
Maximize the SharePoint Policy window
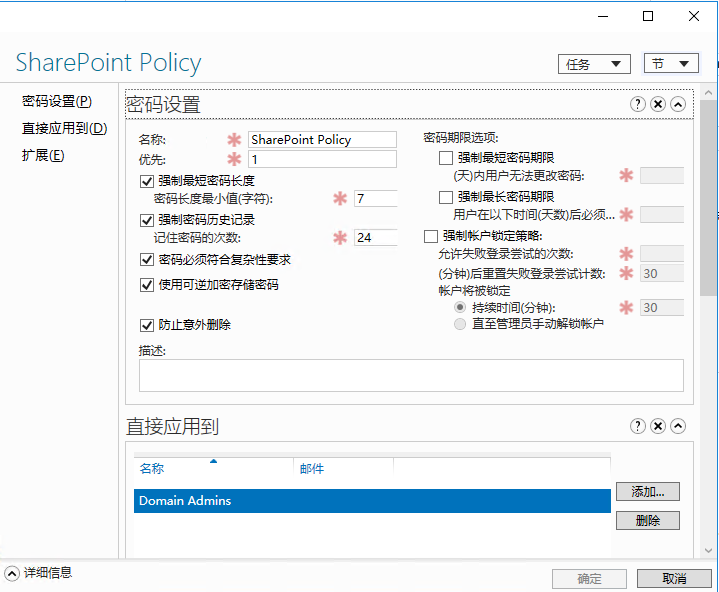(647, 17)
